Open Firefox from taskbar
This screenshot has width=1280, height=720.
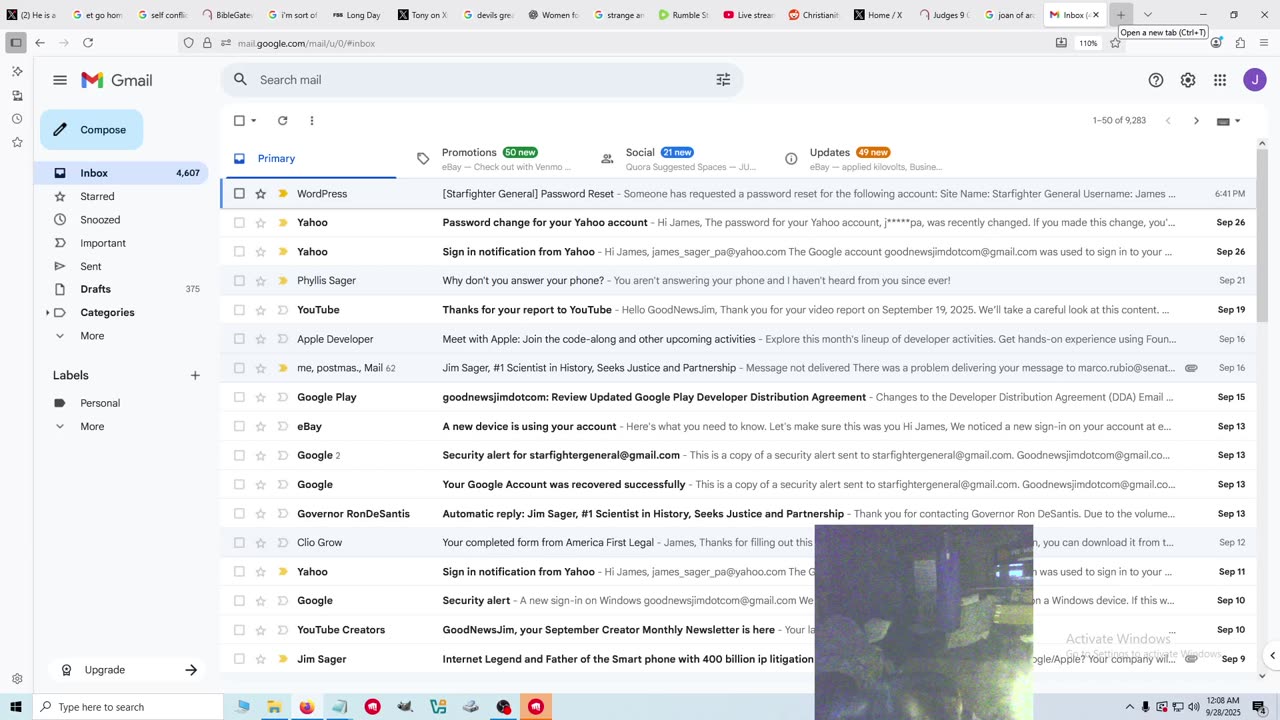(x=306, y=707)
